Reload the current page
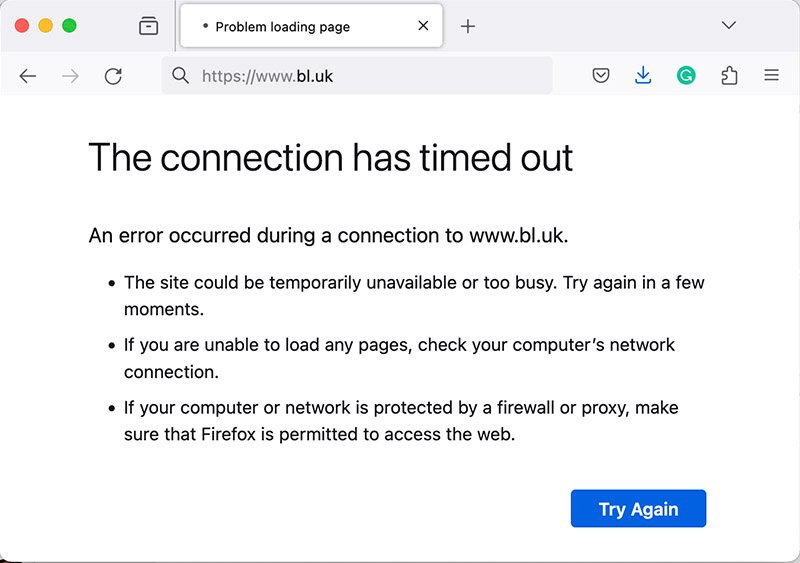This screenshot has width=800, height=563. click(113, 76)
